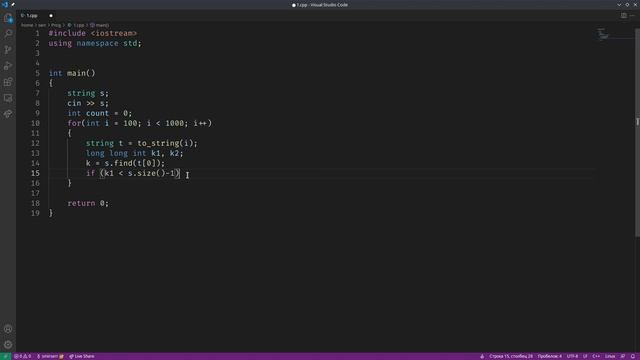Click the for loop header text
The height and width of the screenshot is (360, 640).
tap(140, 123)
